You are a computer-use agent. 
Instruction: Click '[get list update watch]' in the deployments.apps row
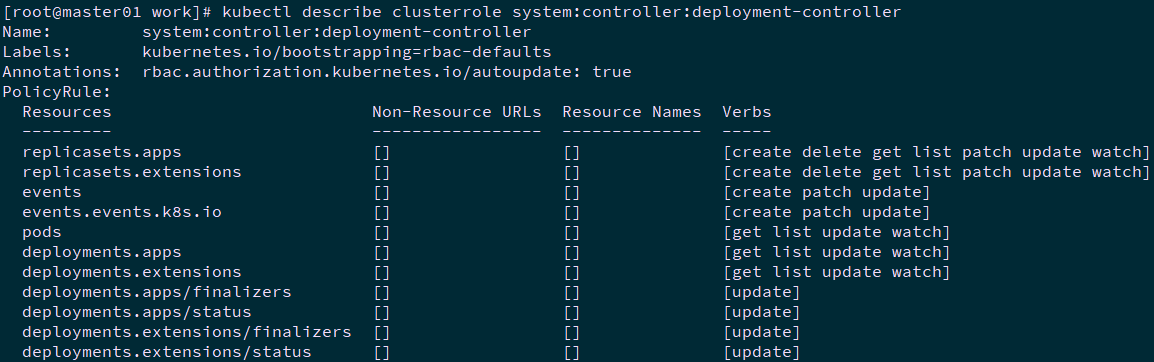(x=837, y=252)
